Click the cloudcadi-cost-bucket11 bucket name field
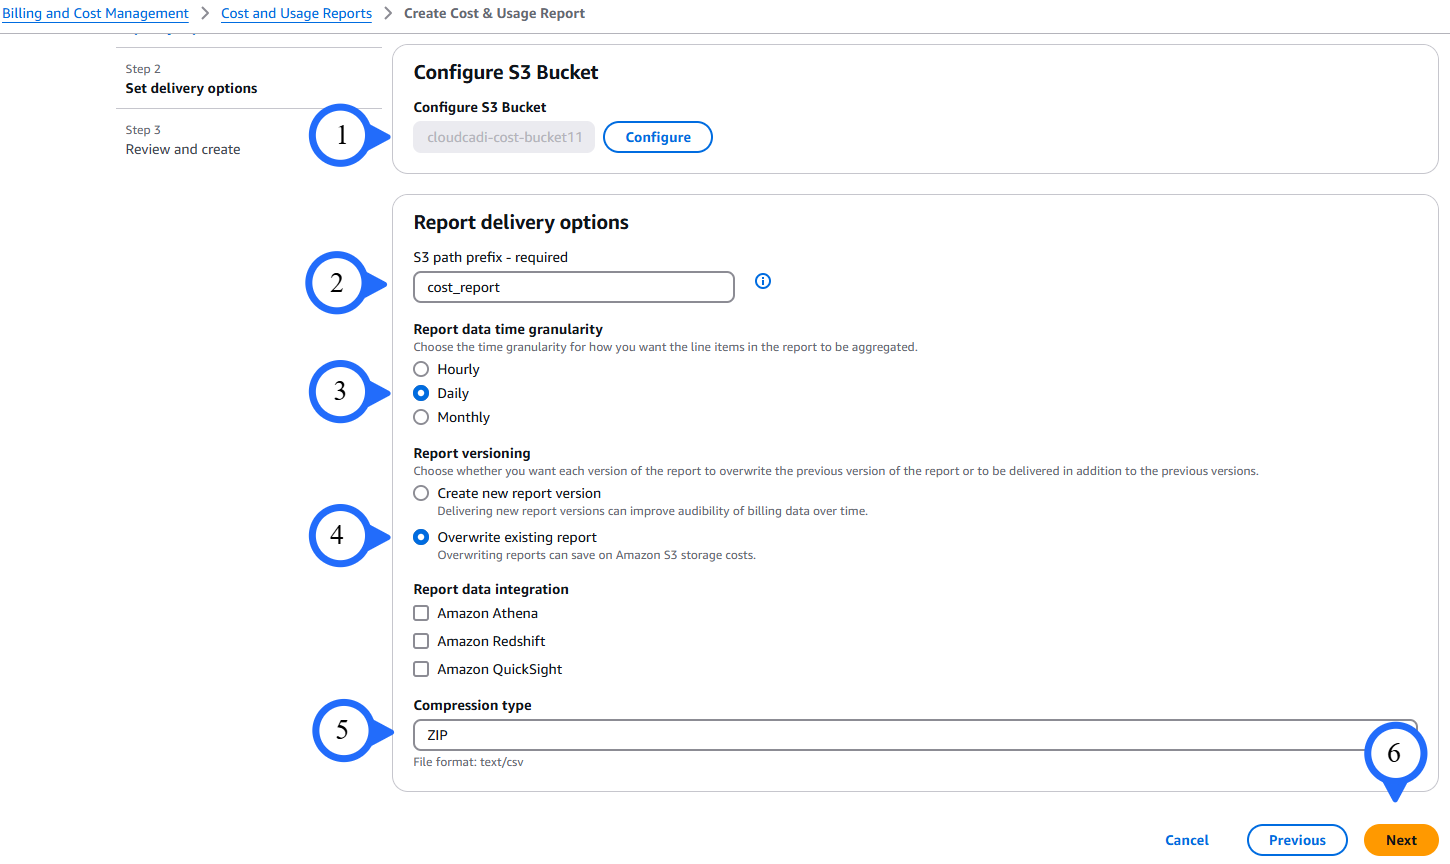This screenshot has height=864, width=1450. 503,137
